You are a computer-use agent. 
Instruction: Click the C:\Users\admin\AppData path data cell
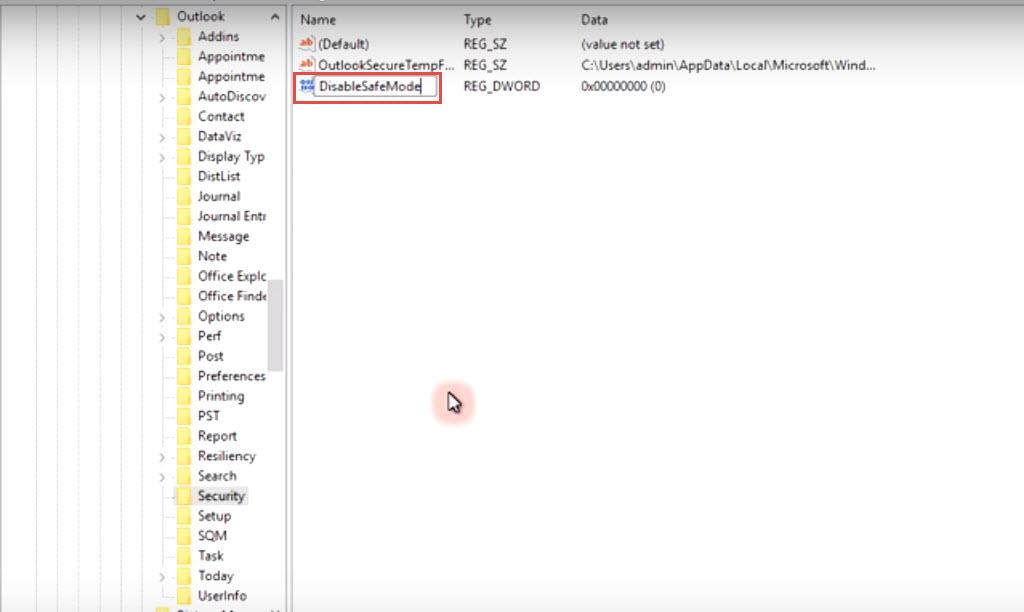point(728,65)
